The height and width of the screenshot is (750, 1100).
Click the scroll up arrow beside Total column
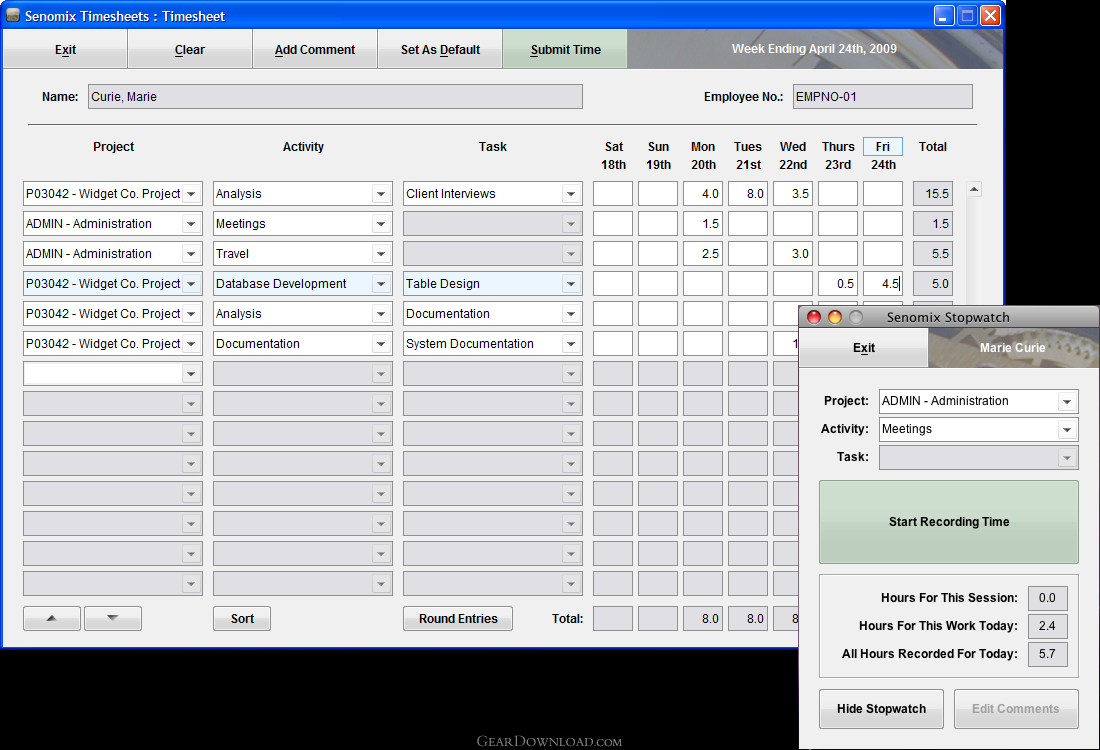[974, 189]
